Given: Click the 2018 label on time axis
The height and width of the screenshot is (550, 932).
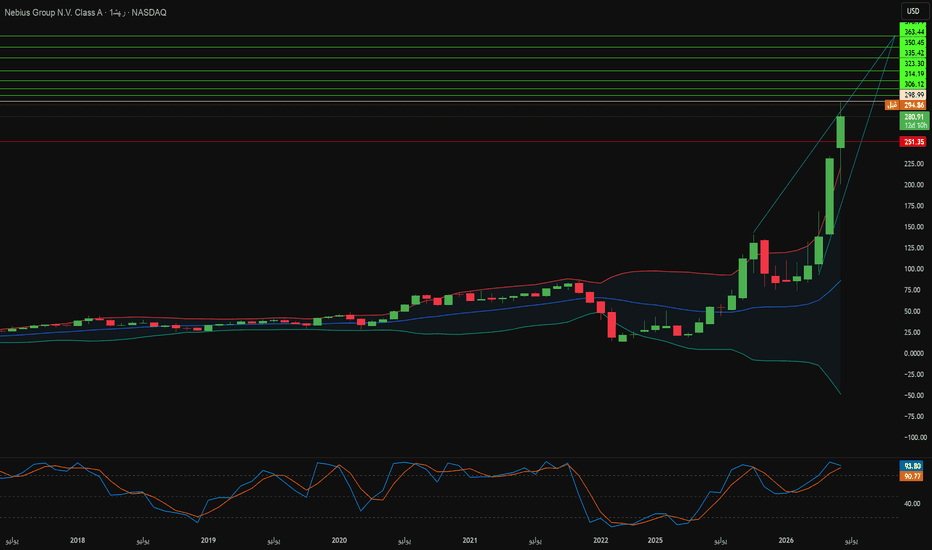Looking at the screenshot, I should tap(77, 540).
